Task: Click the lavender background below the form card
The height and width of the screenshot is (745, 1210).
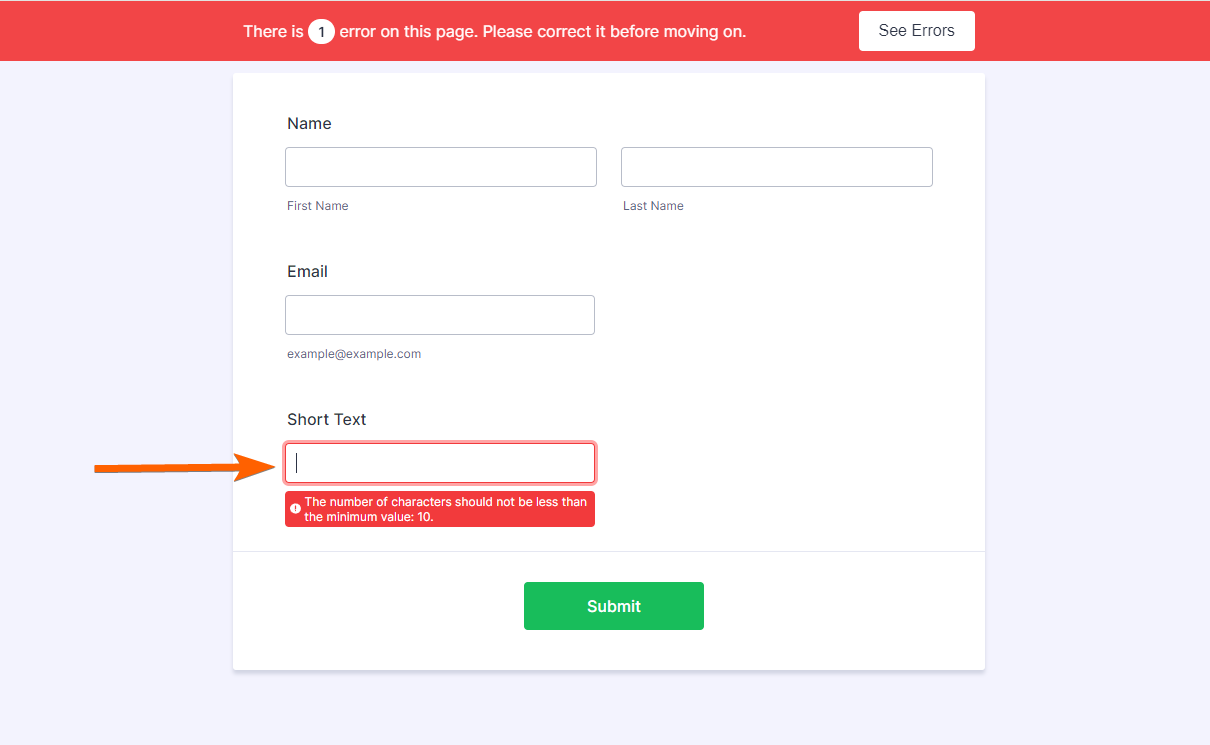Action: pos(608,710)
